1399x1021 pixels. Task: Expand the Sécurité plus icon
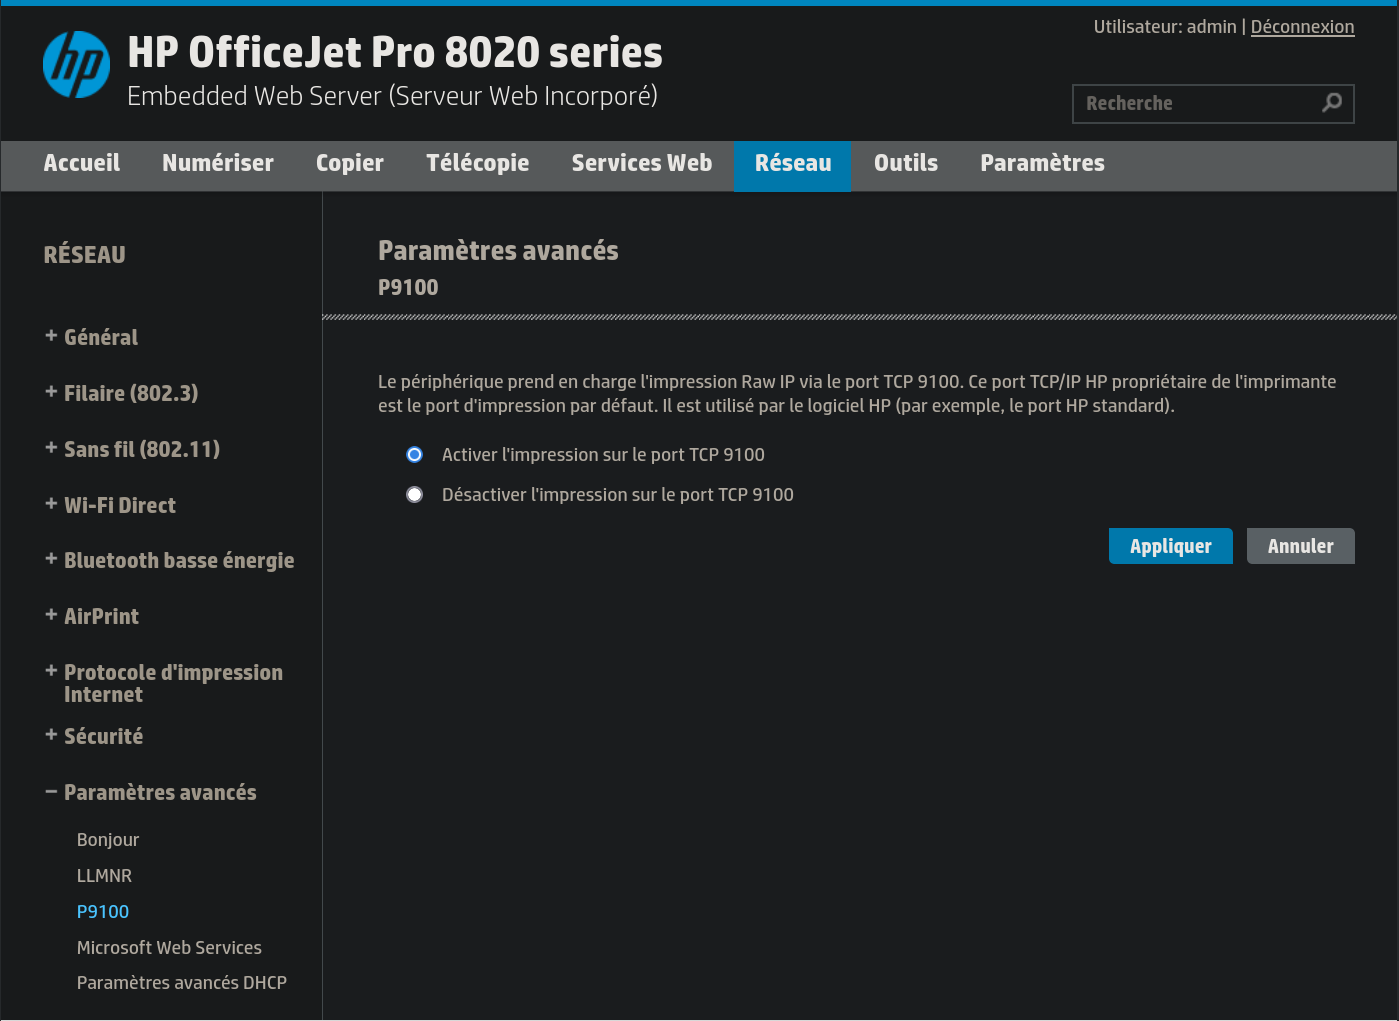[x=51, y=735]
